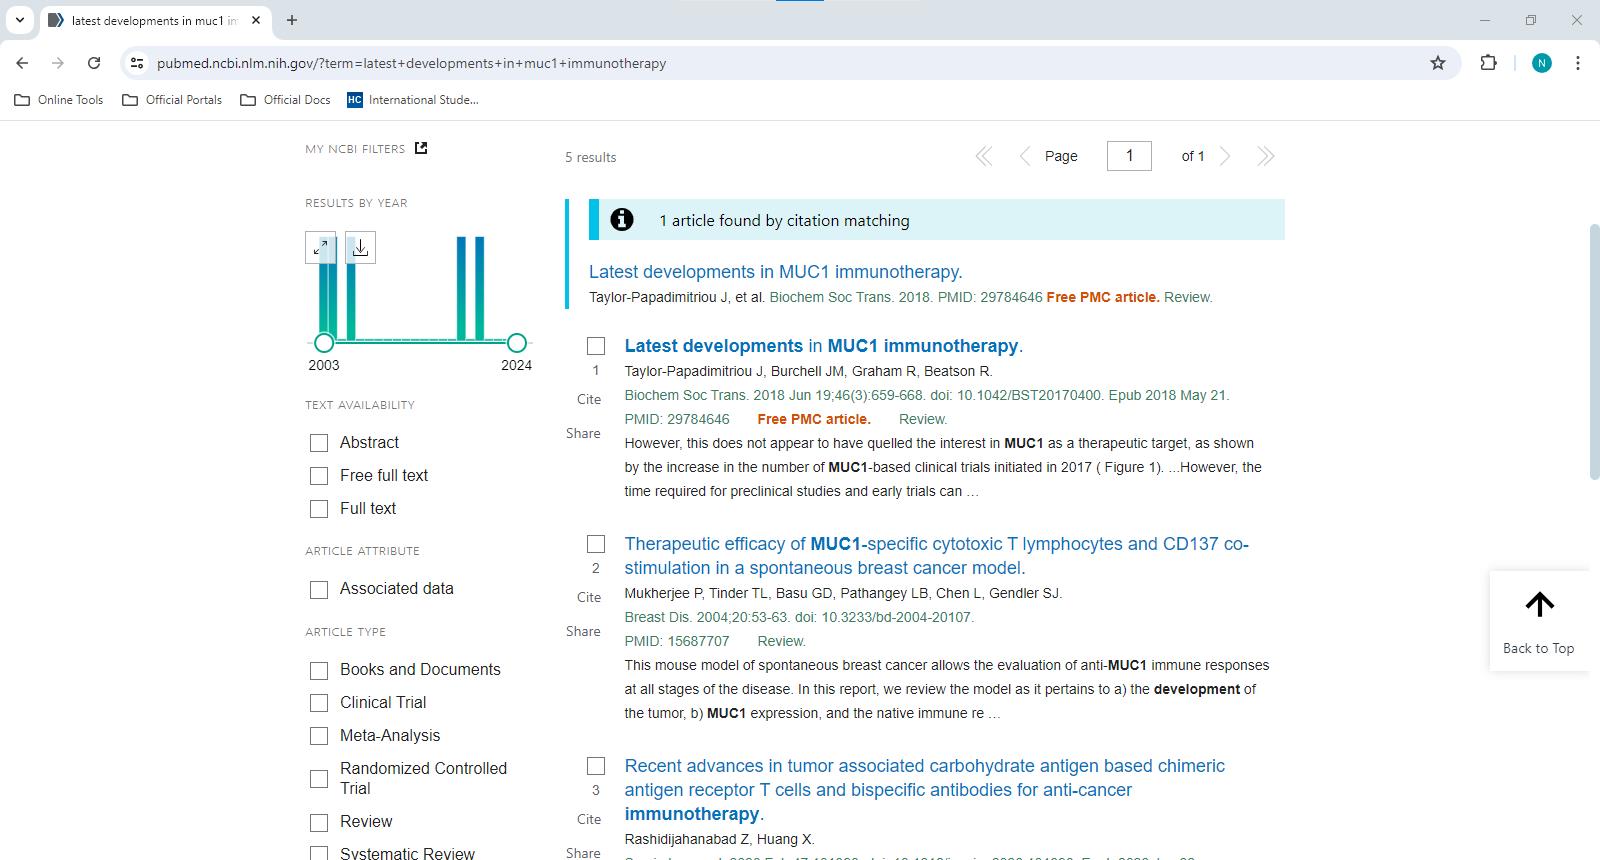Click the browser address bar
The height and width of the screenshot is (860, 1600).
[x=790, y=63]
